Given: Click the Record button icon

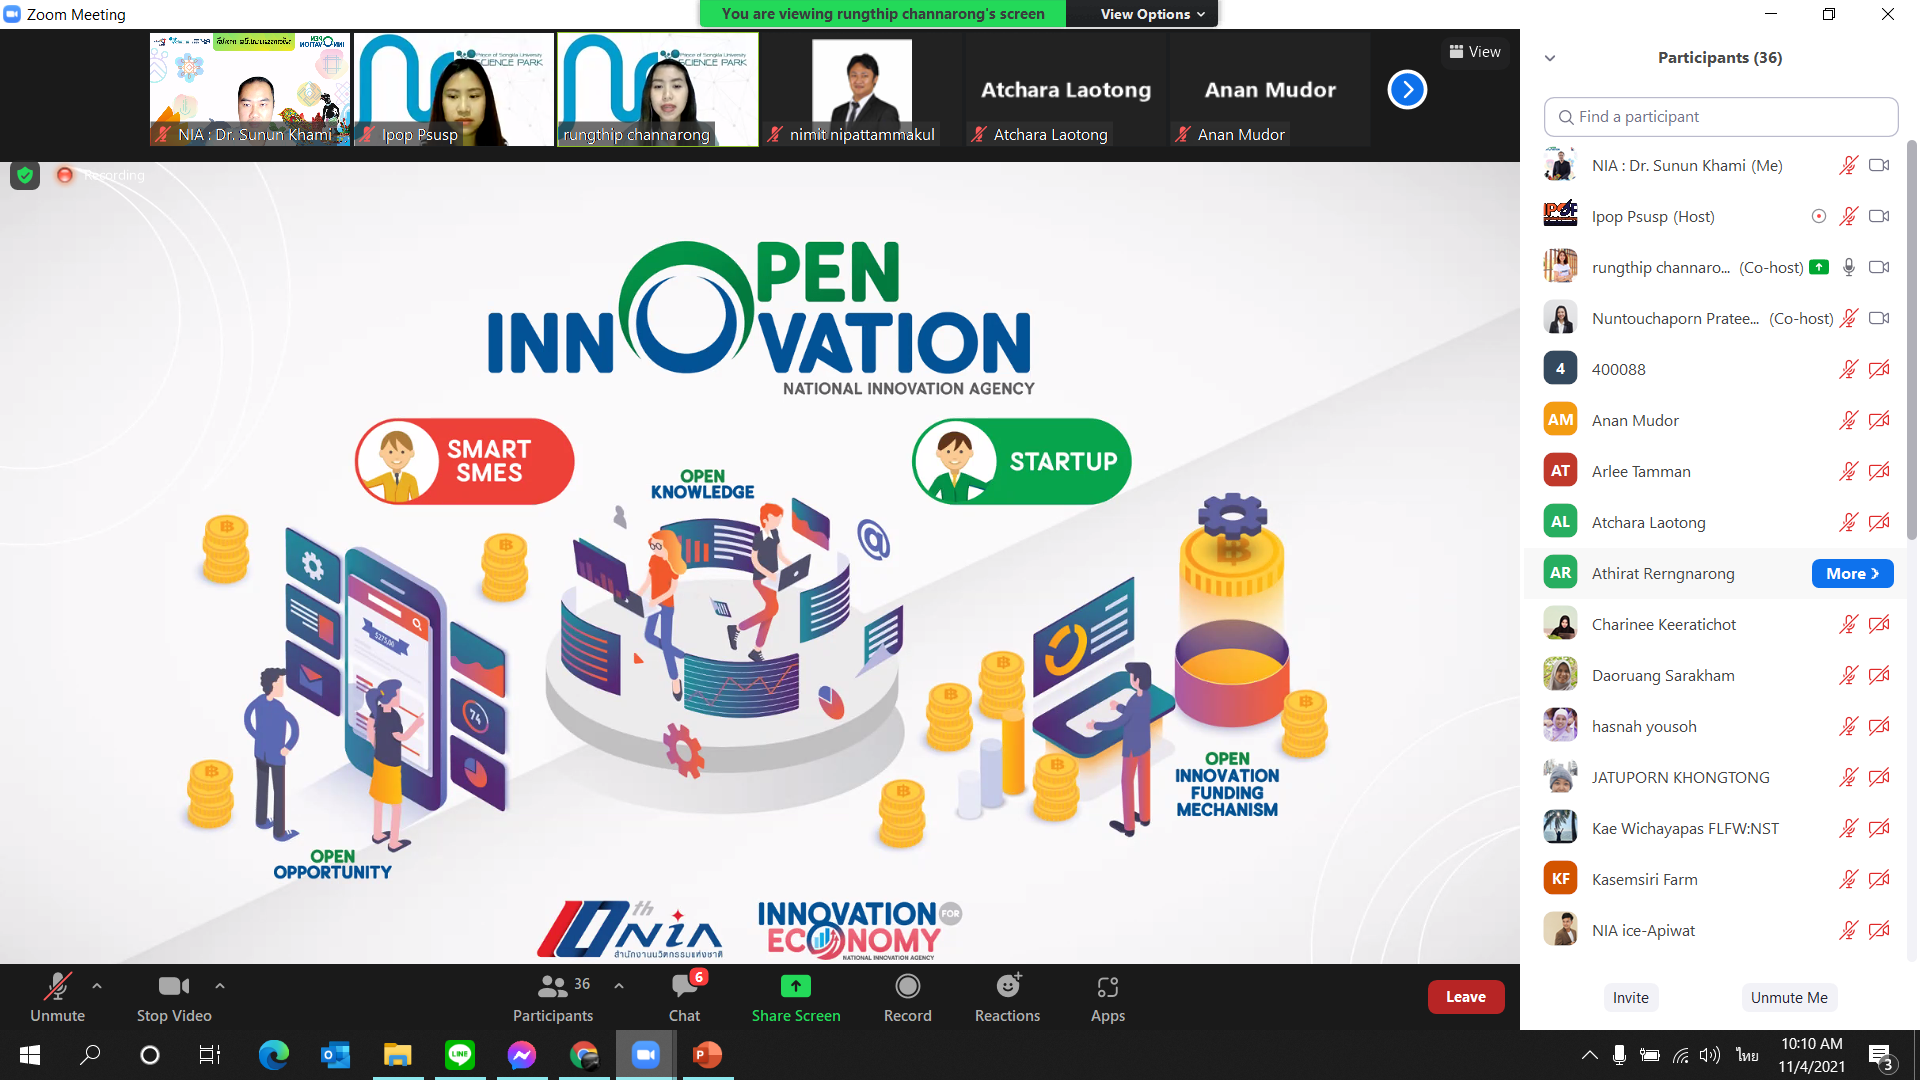Looking at the screenshot, I should click(907, 987).
